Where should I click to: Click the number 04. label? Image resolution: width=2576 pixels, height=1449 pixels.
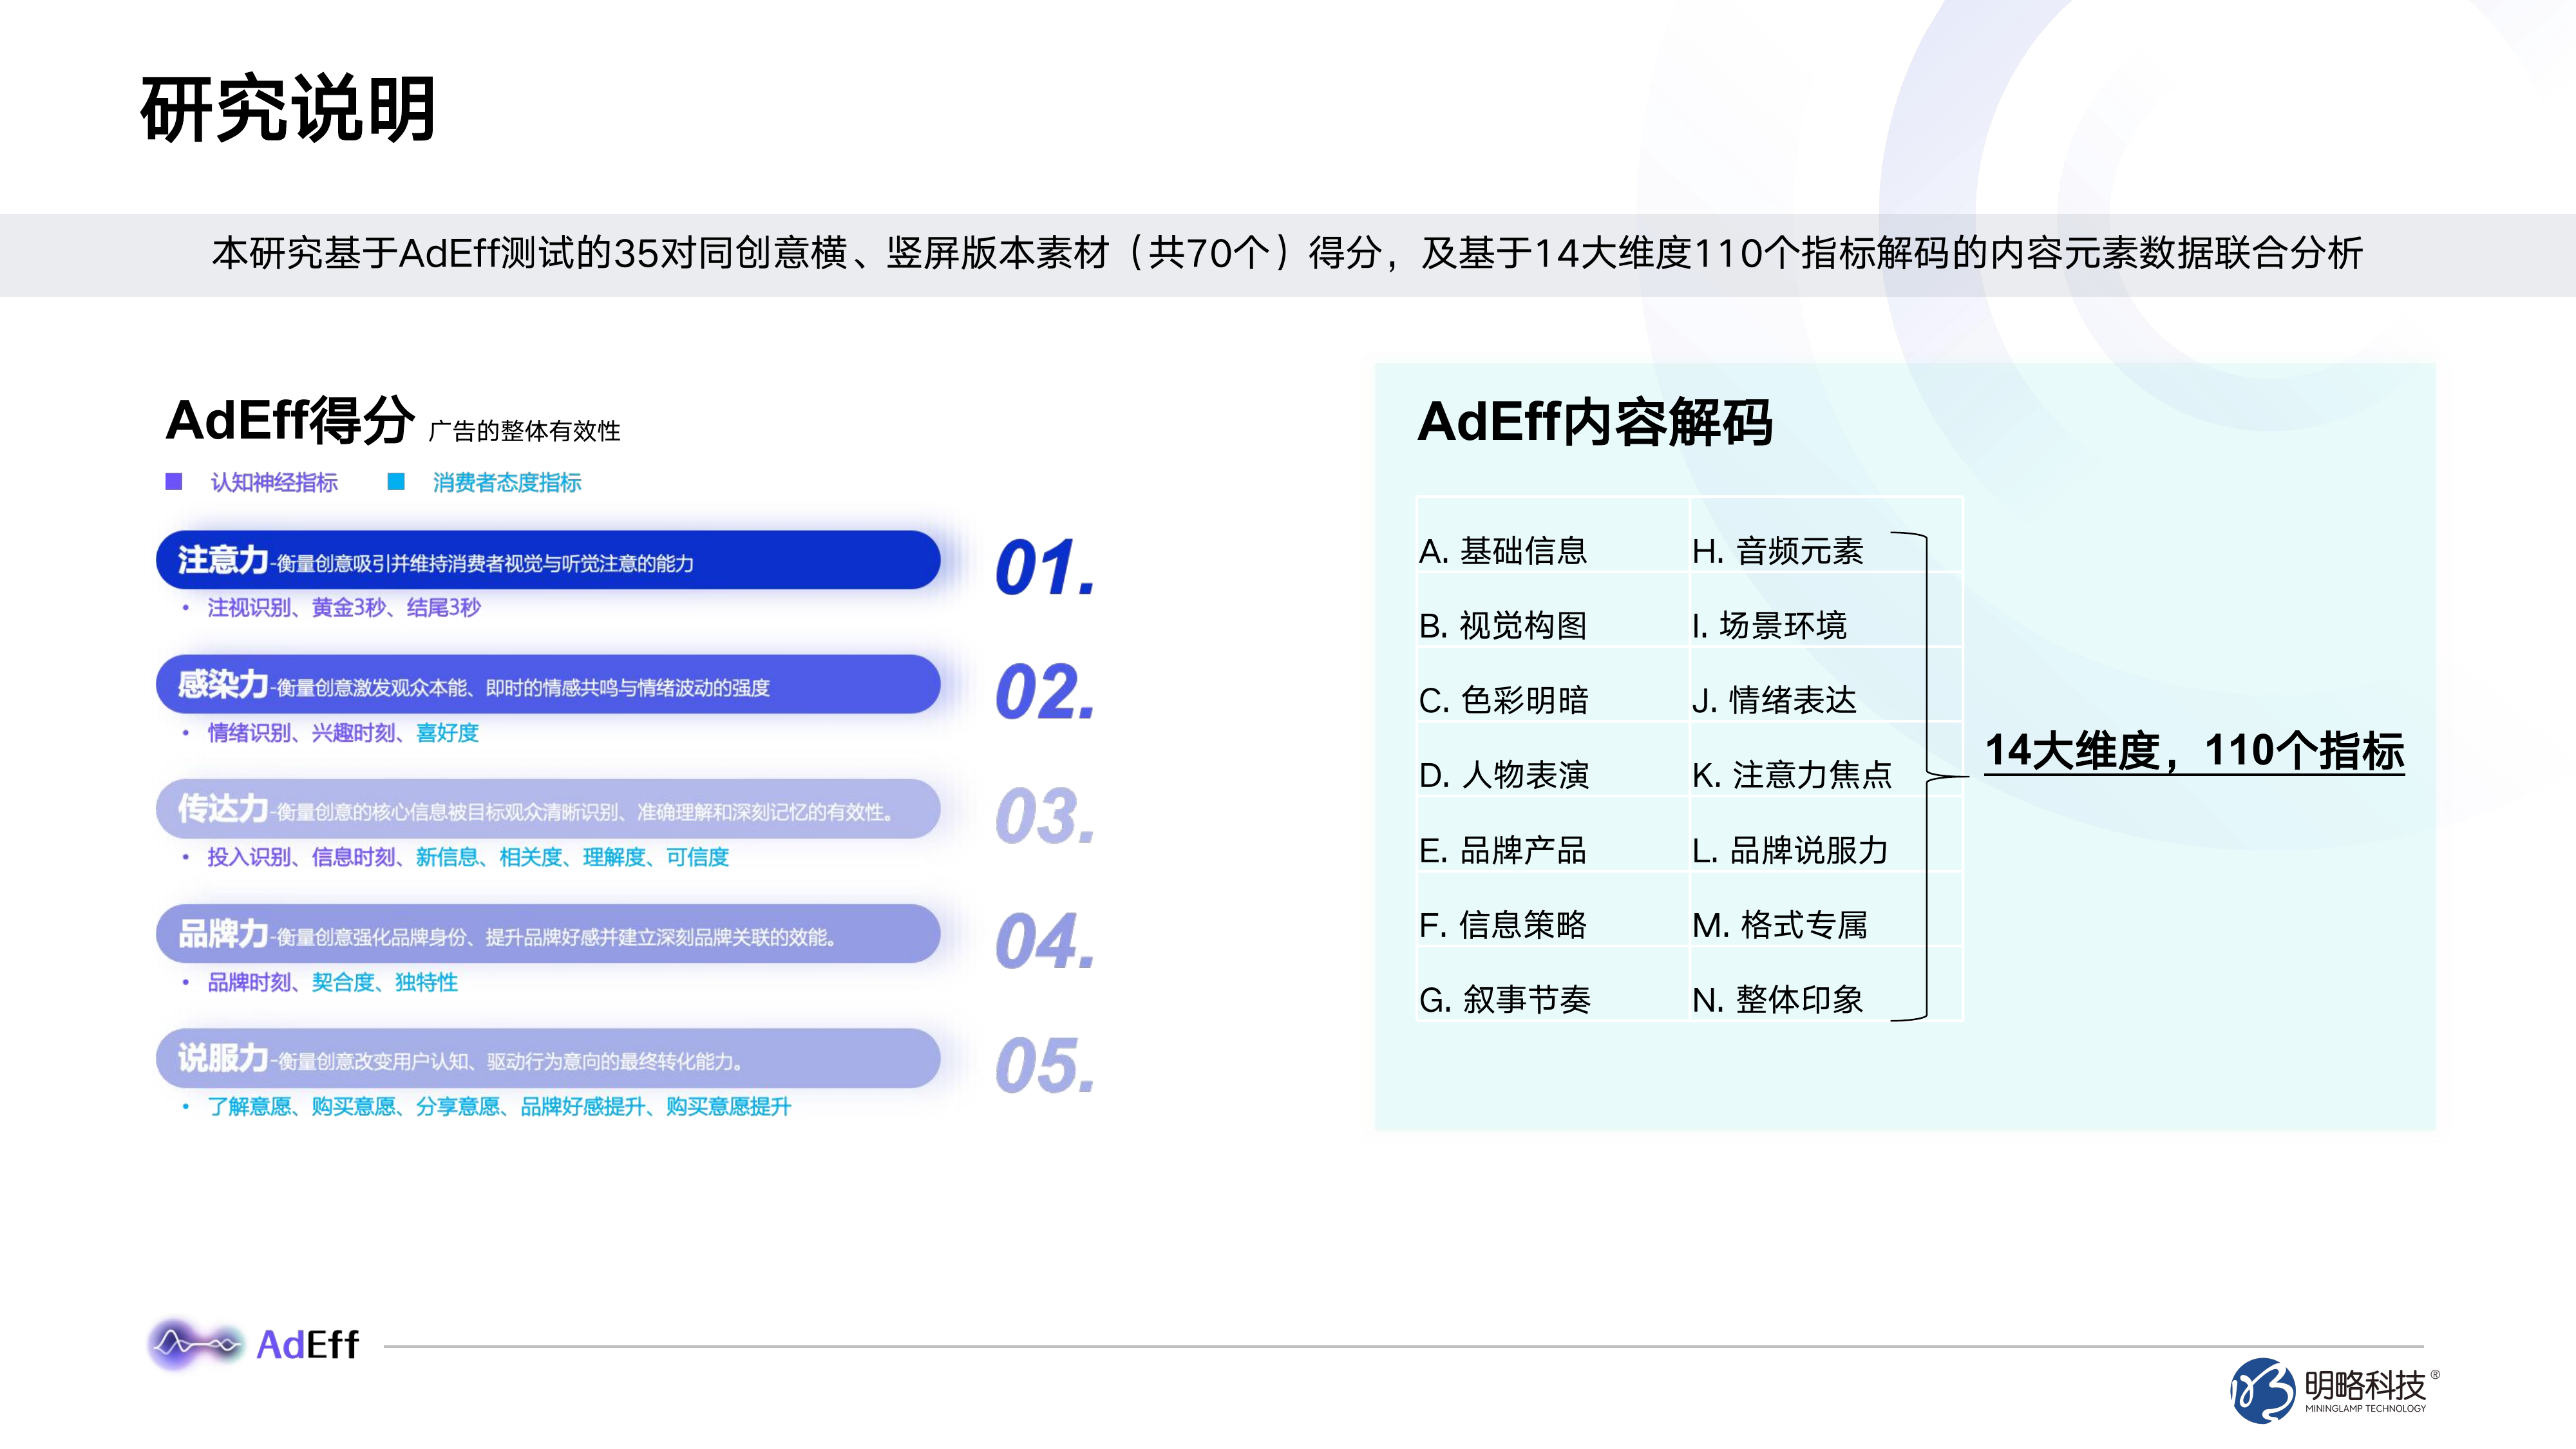pyautogui.click(x=1046, y=941)
